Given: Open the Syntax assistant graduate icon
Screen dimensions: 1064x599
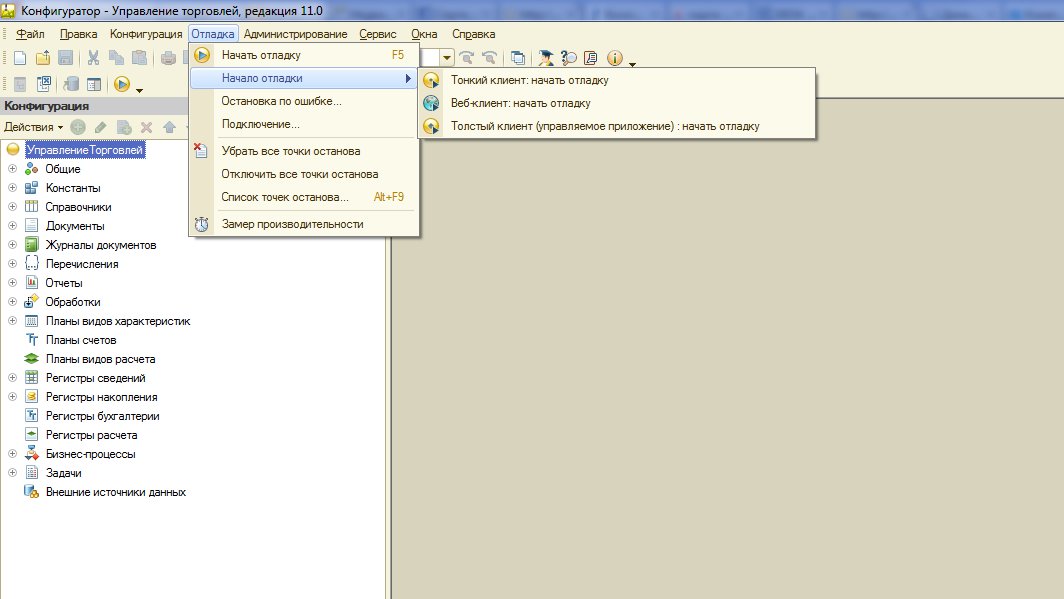Looking at the screenshot, I should tap(546, 58).
